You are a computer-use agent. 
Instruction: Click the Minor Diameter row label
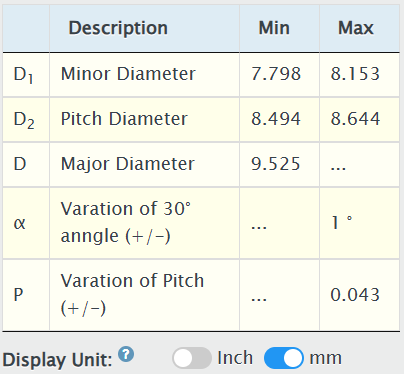(x=128, y=74)
